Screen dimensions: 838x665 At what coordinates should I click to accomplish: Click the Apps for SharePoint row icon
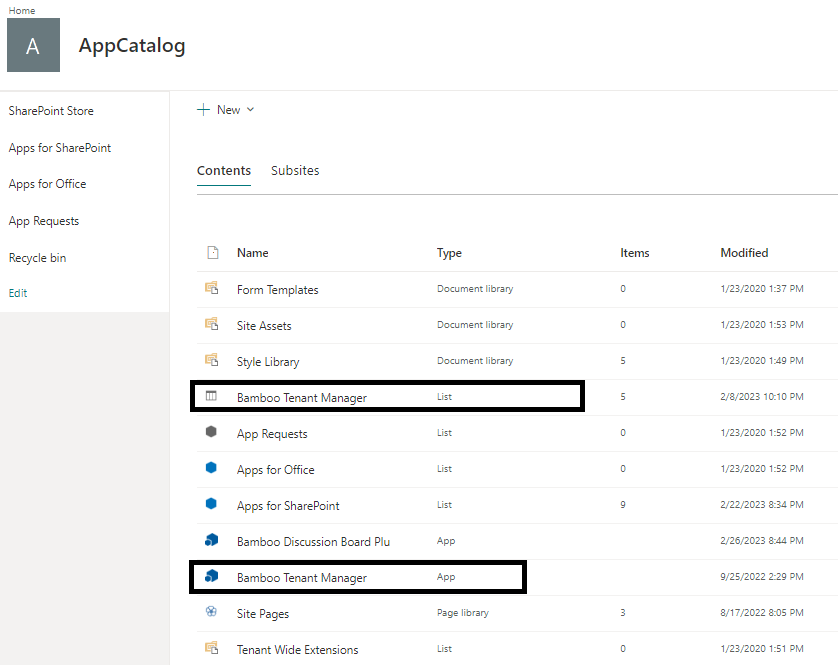[211, 504]
